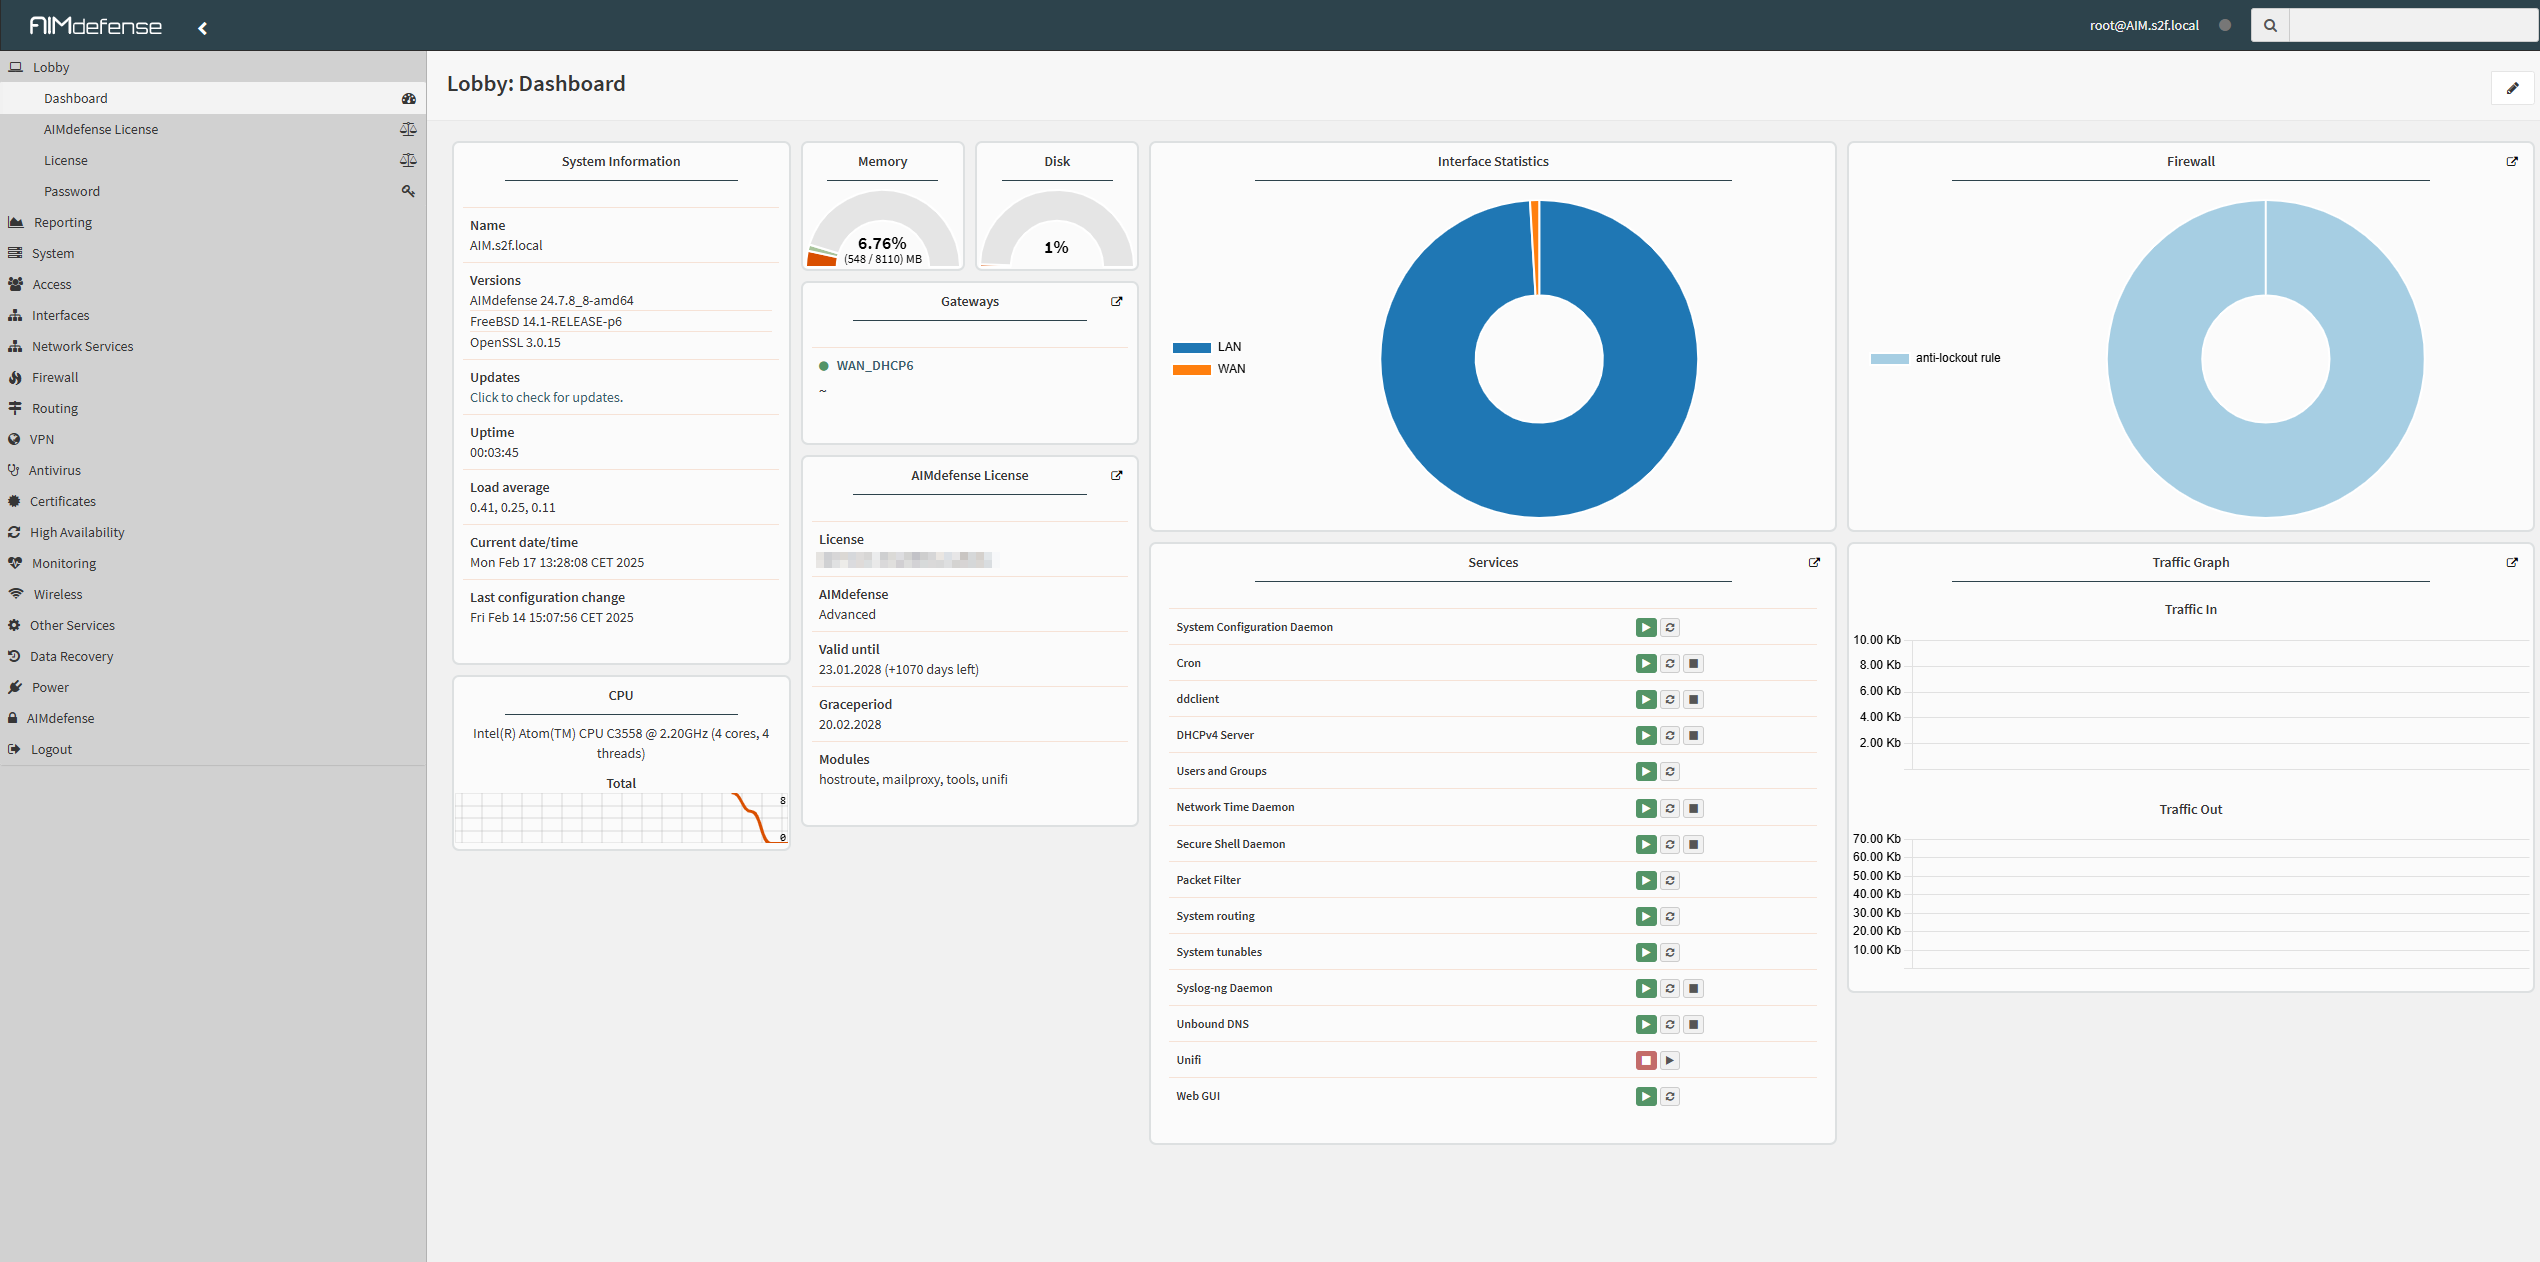The image size is (2540, 1262).
Task: Start the Unifi service play button
Action: pos(1669,1060)
